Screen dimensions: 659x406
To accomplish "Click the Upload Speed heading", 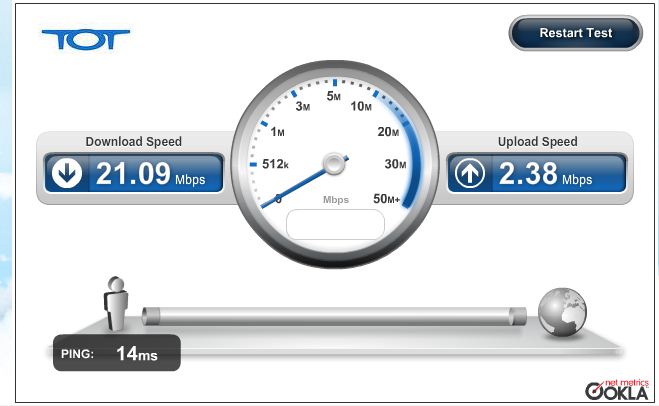I will [538, 142].
